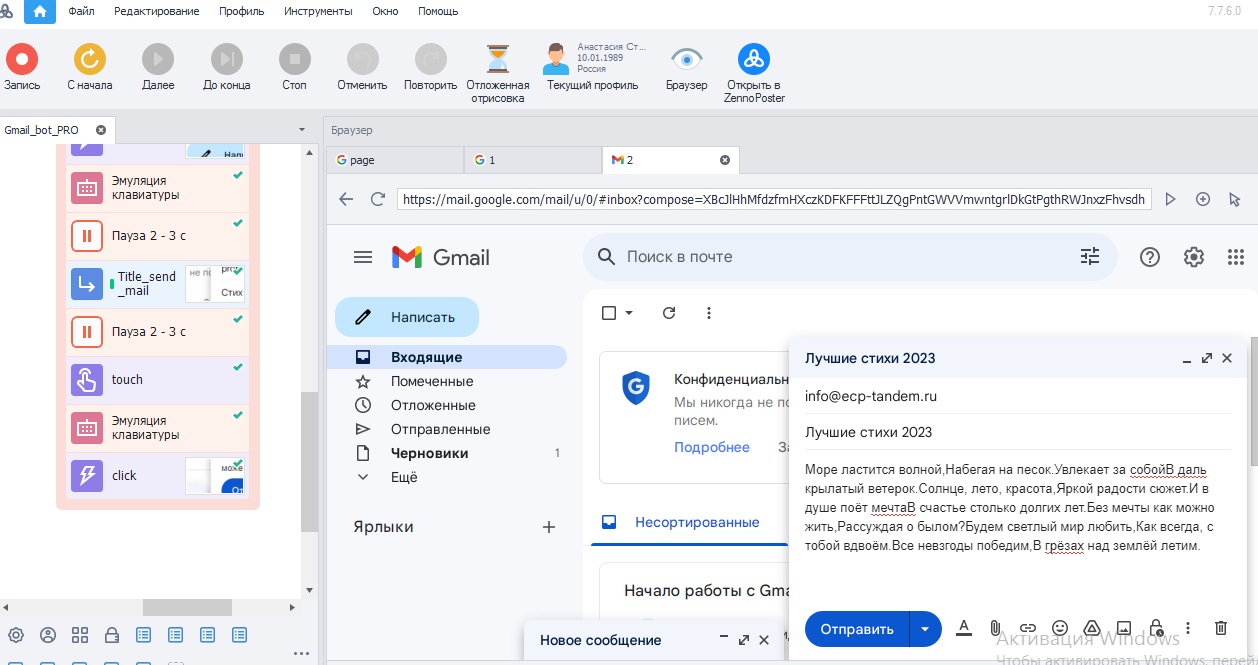Click the Браузер eye icon
This screenshot has width=1258, height=665.
pos(687,59)
